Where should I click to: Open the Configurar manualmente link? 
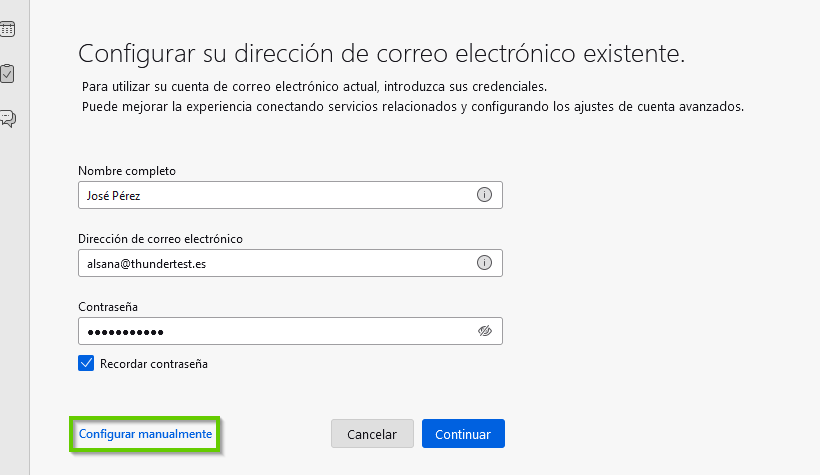(145, 434)
